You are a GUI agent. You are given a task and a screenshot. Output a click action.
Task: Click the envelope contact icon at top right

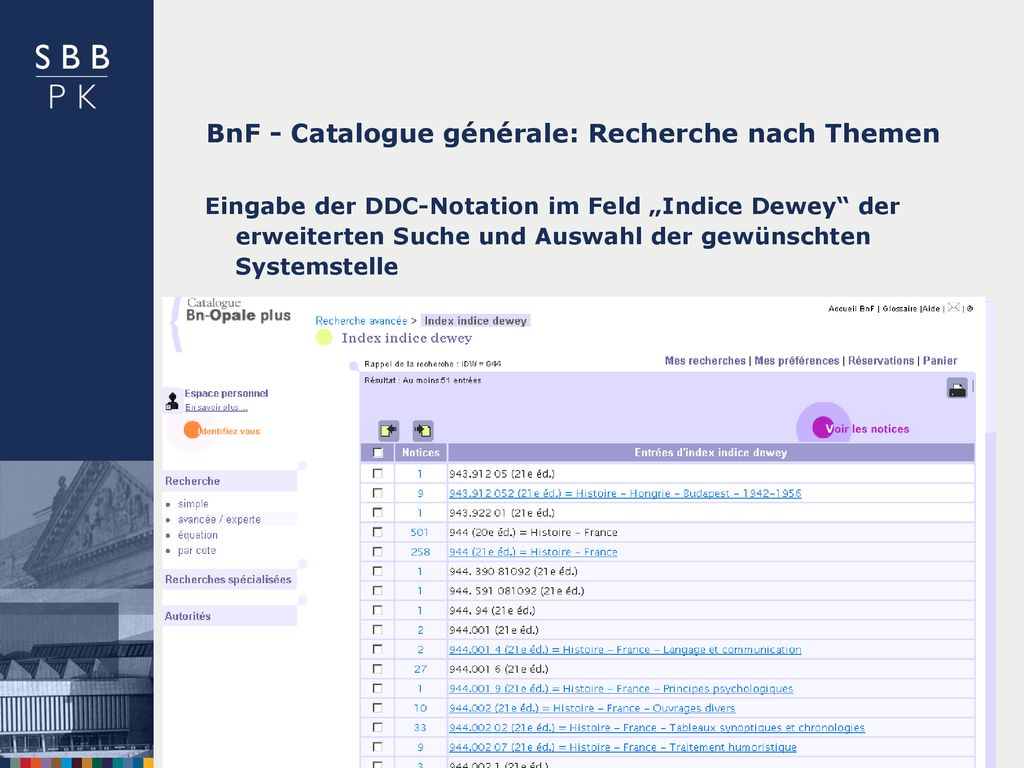pos(953,308)
